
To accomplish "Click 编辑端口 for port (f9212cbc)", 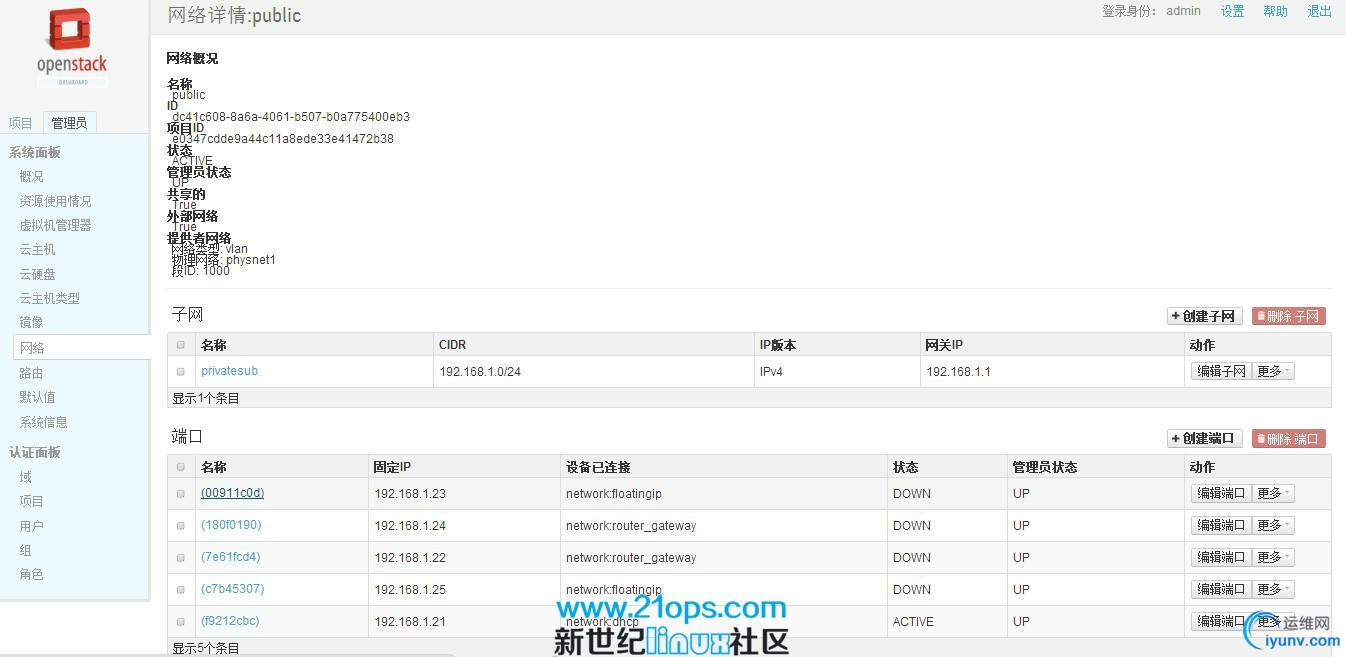I will (1221, 621).
